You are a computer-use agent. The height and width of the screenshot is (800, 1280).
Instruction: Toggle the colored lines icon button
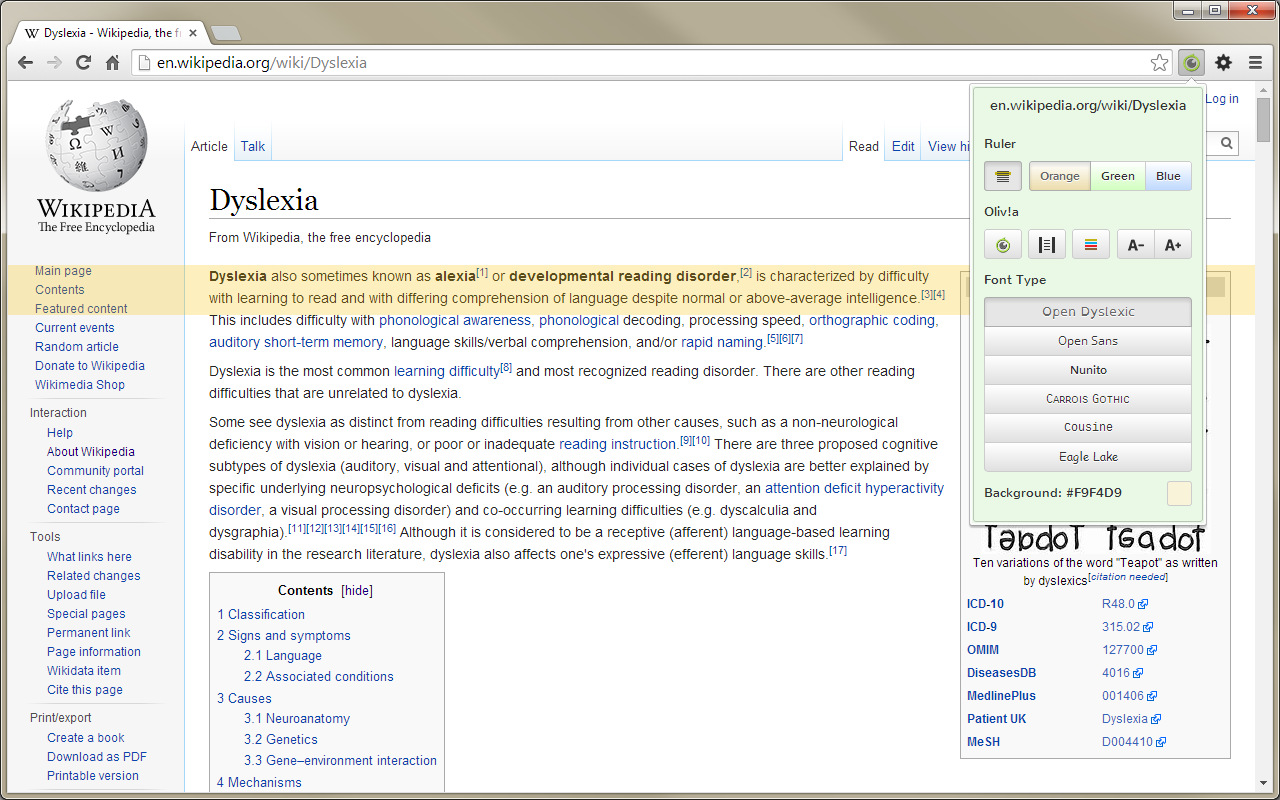pyautogui.click(x=1091, y=245)
